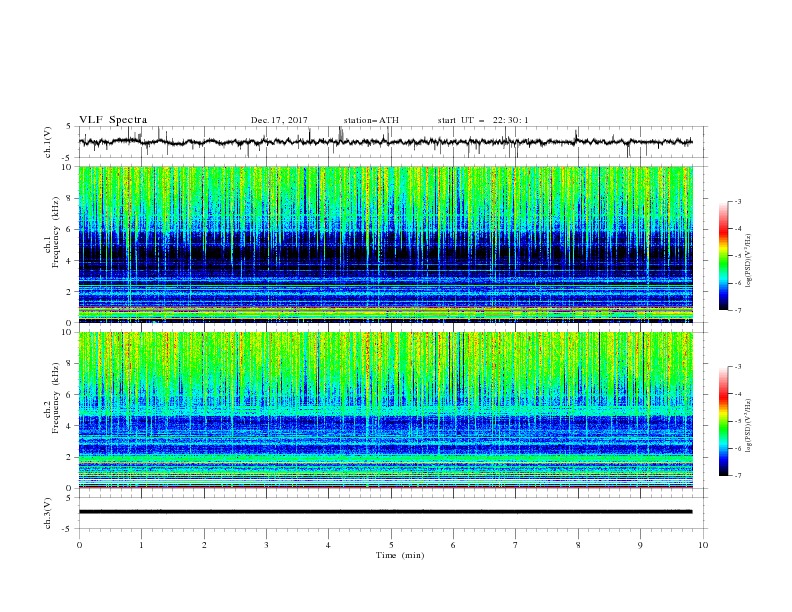Click the time axis tick label '0'

click(79, 545)
